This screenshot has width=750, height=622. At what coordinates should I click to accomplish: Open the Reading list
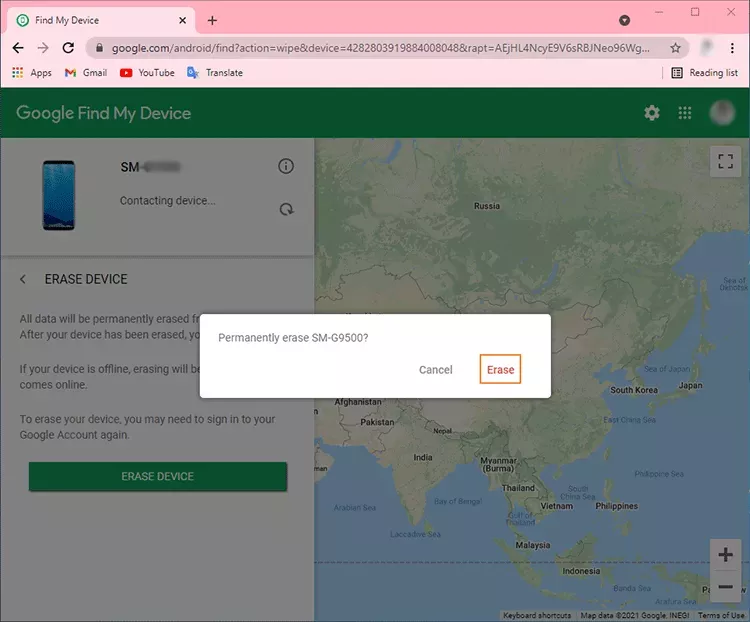click(x=705, y=73)
